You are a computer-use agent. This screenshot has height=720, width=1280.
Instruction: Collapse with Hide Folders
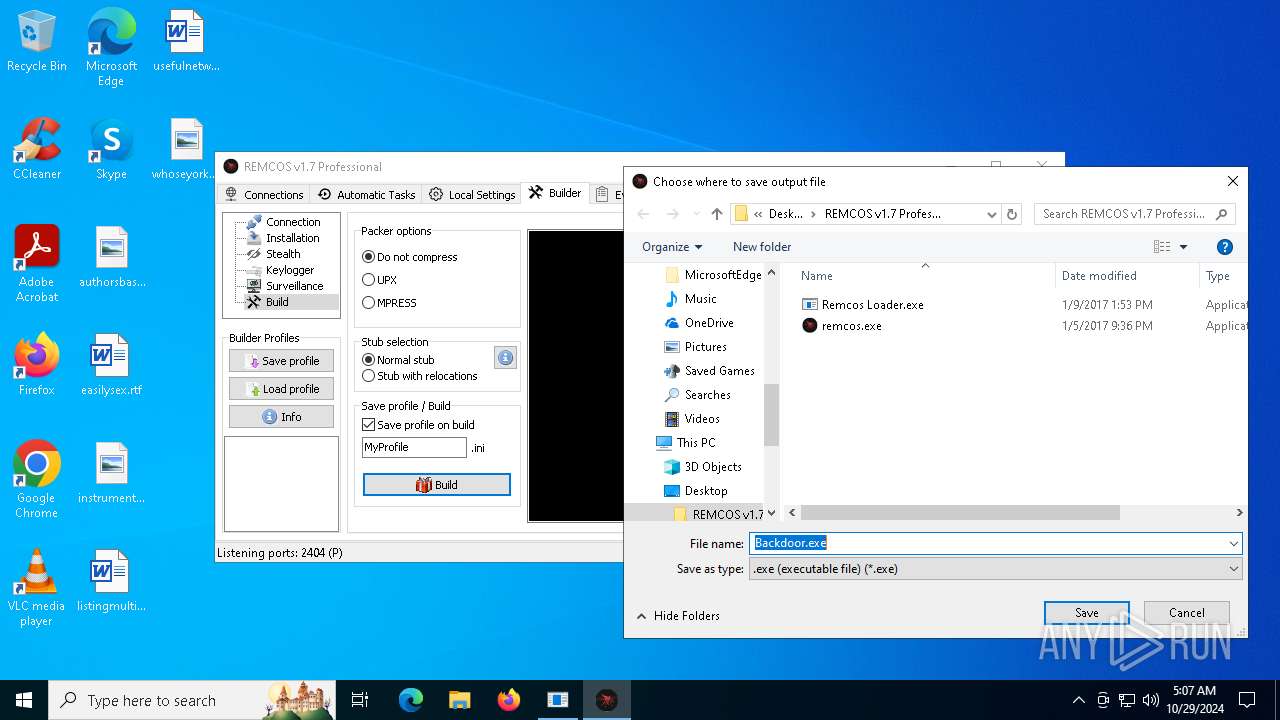click(x=678, y=616)
